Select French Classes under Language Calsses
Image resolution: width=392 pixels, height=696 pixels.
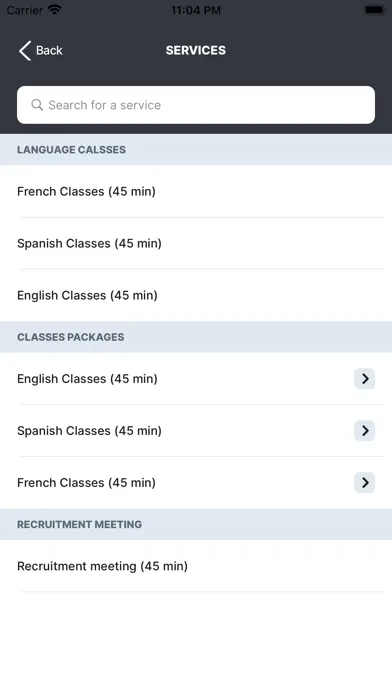[x=196, y=191]
